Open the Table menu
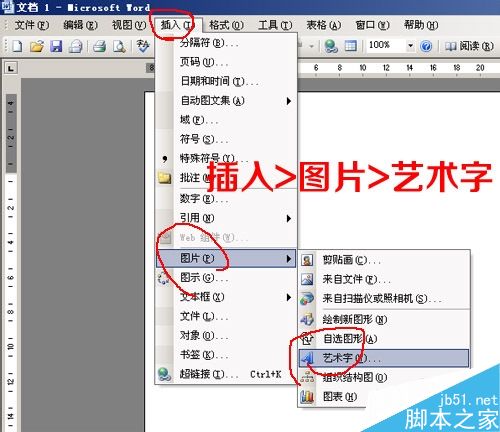The width and height of the screenshot is (500, 432). click(324, 25)
